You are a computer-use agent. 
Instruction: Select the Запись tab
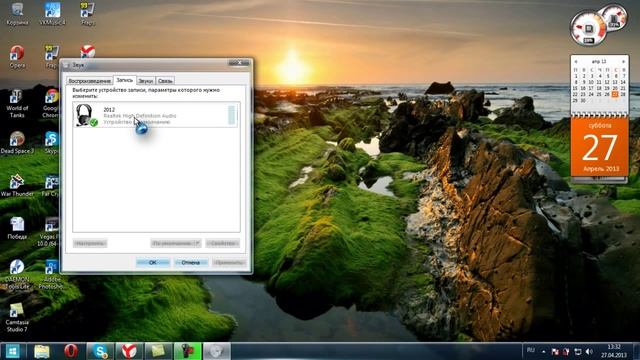point(124,80)
